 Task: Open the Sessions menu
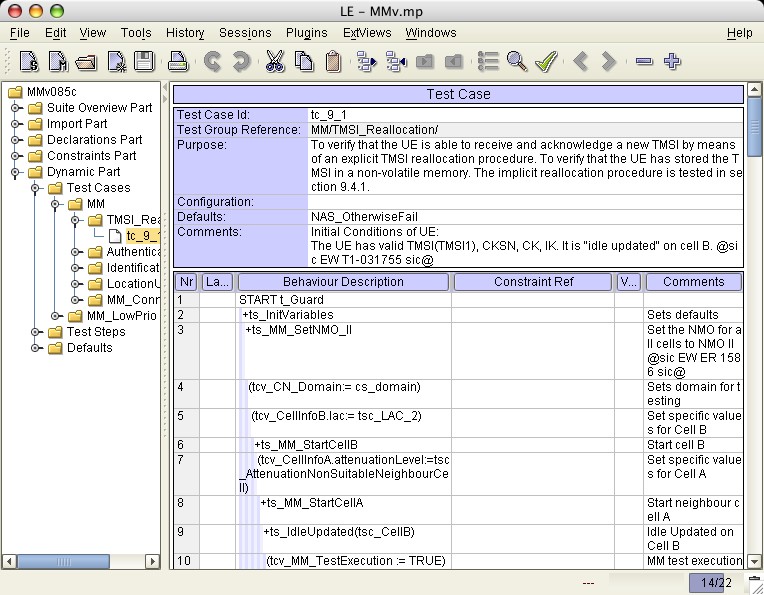click(244, 33)
